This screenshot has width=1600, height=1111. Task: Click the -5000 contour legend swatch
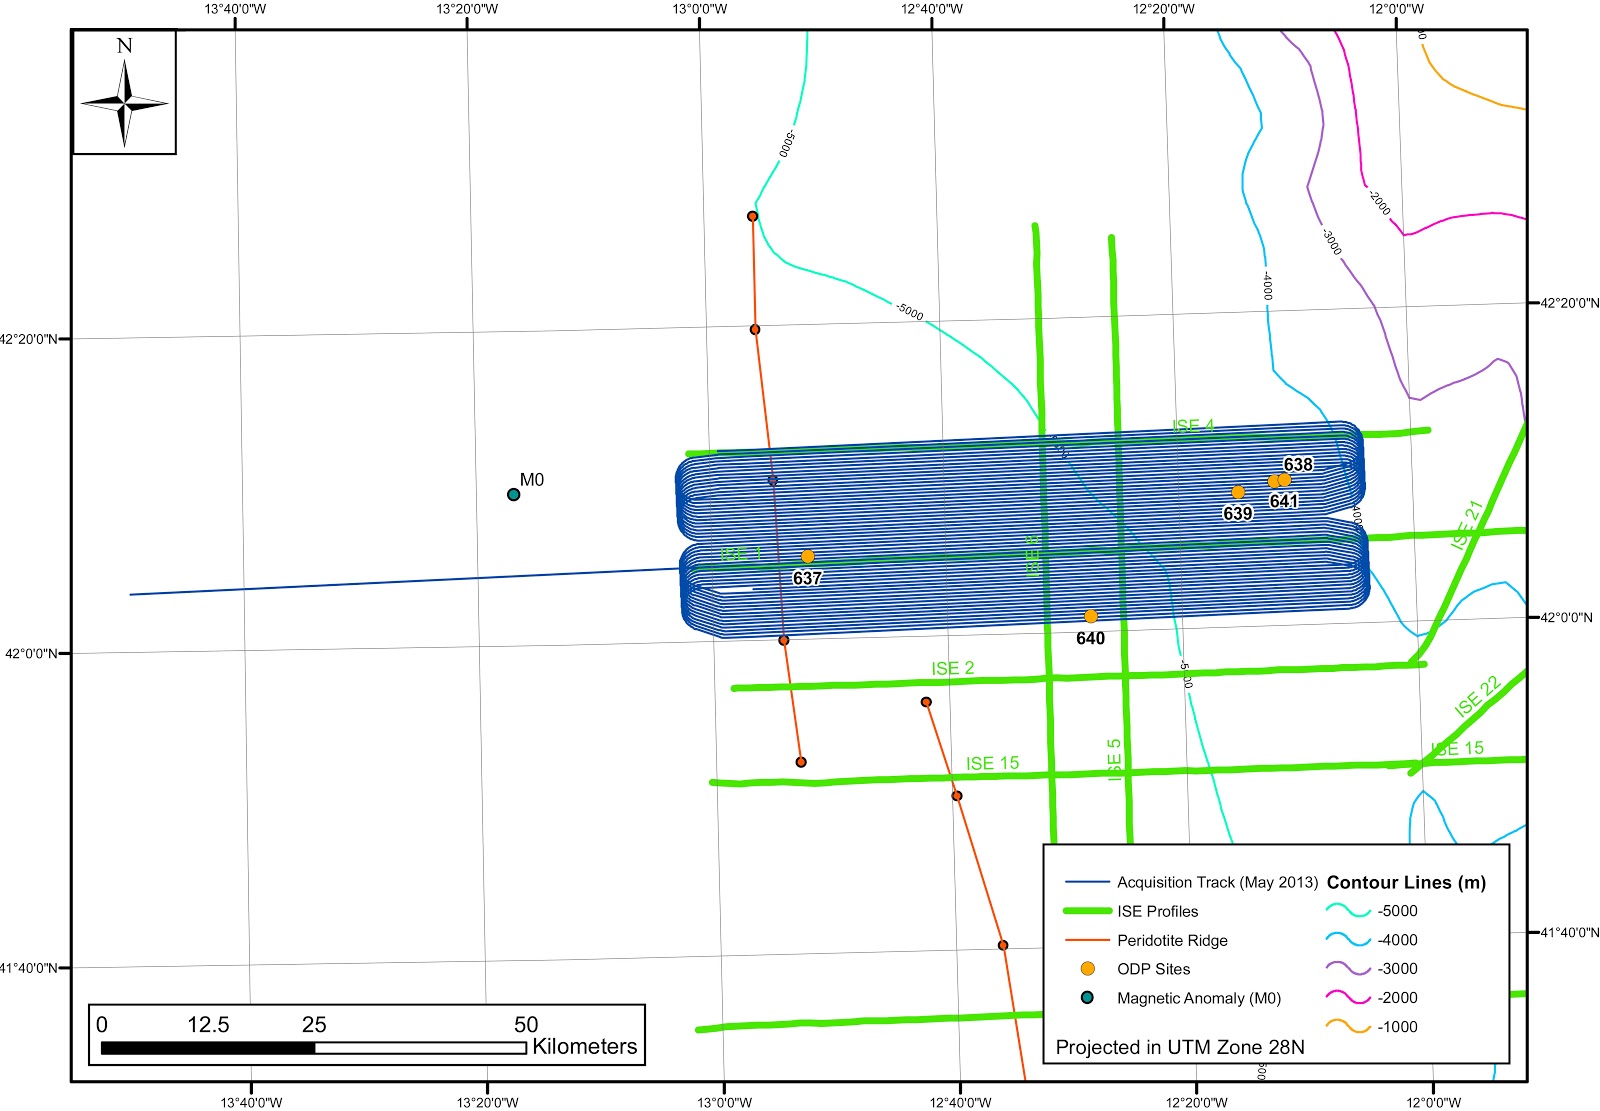point(1347,911)
